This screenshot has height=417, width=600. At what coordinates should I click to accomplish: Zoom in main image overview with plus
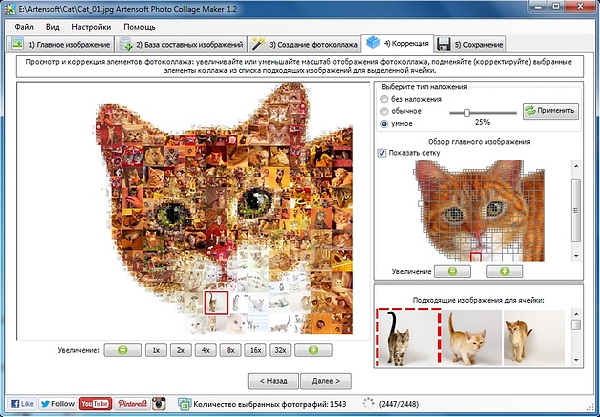tap(504, 271)
